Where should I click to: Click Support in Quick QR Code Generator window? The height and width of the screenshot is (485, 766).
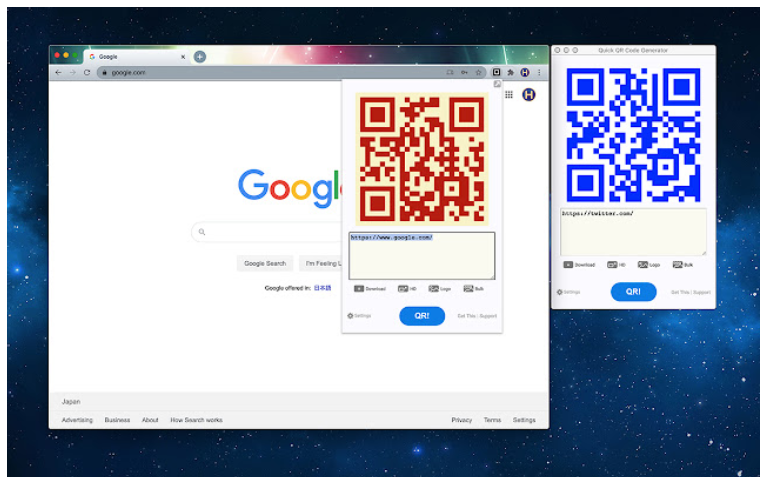[x=702, y=292]
